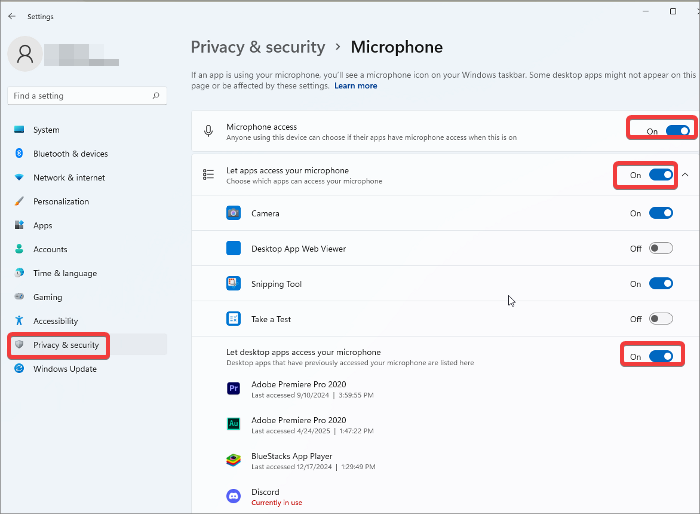The height and width of the screenshot is (514, 700).
Task: Click the Discord app icon
Action: (233, 497)
